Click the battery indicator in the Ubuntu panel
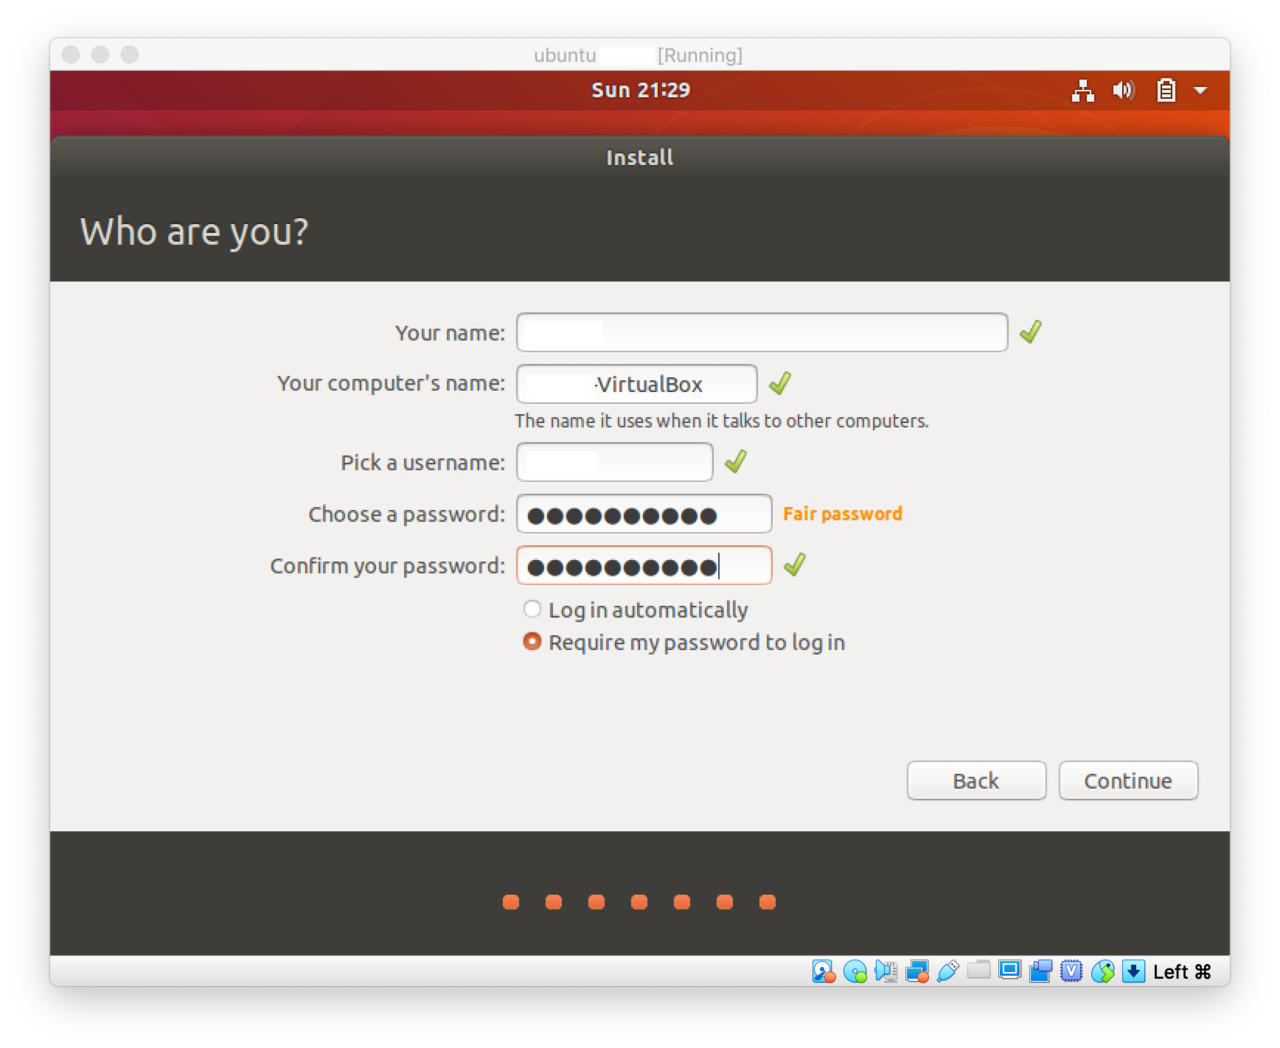 1165,90
